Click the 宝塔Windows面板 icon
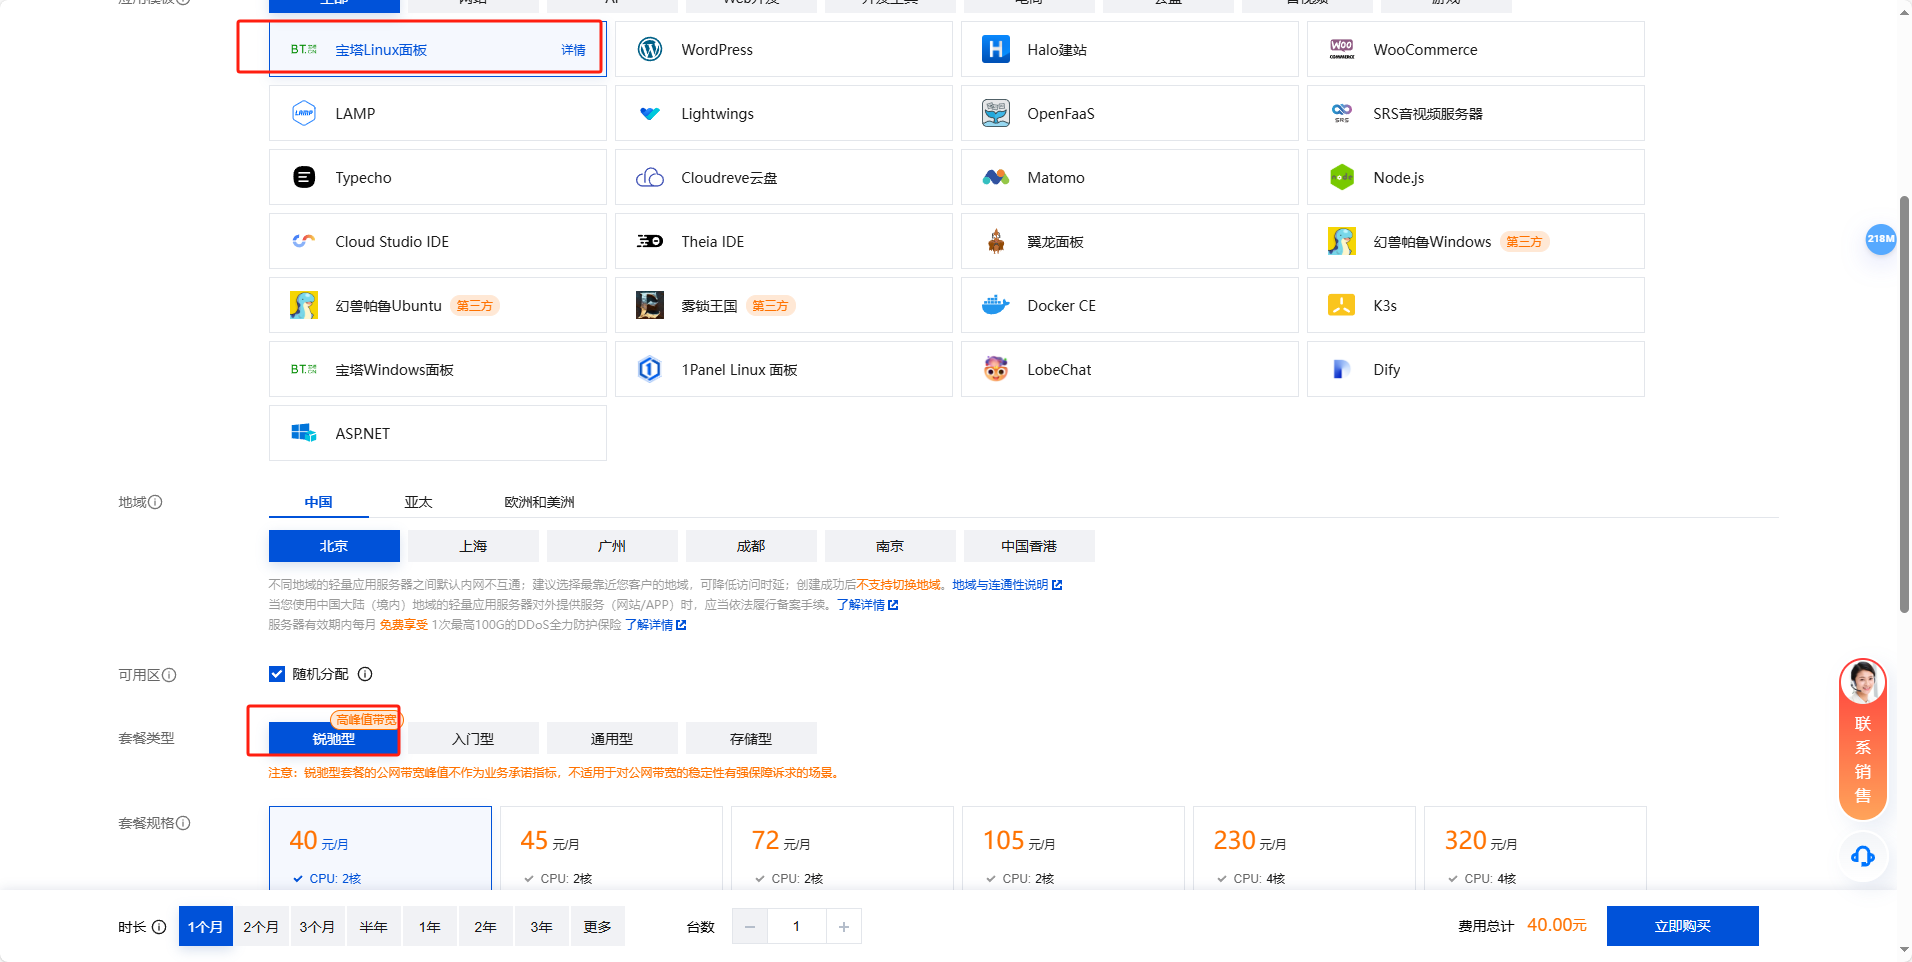This screenshot has width=1912, height=962. 304,369
